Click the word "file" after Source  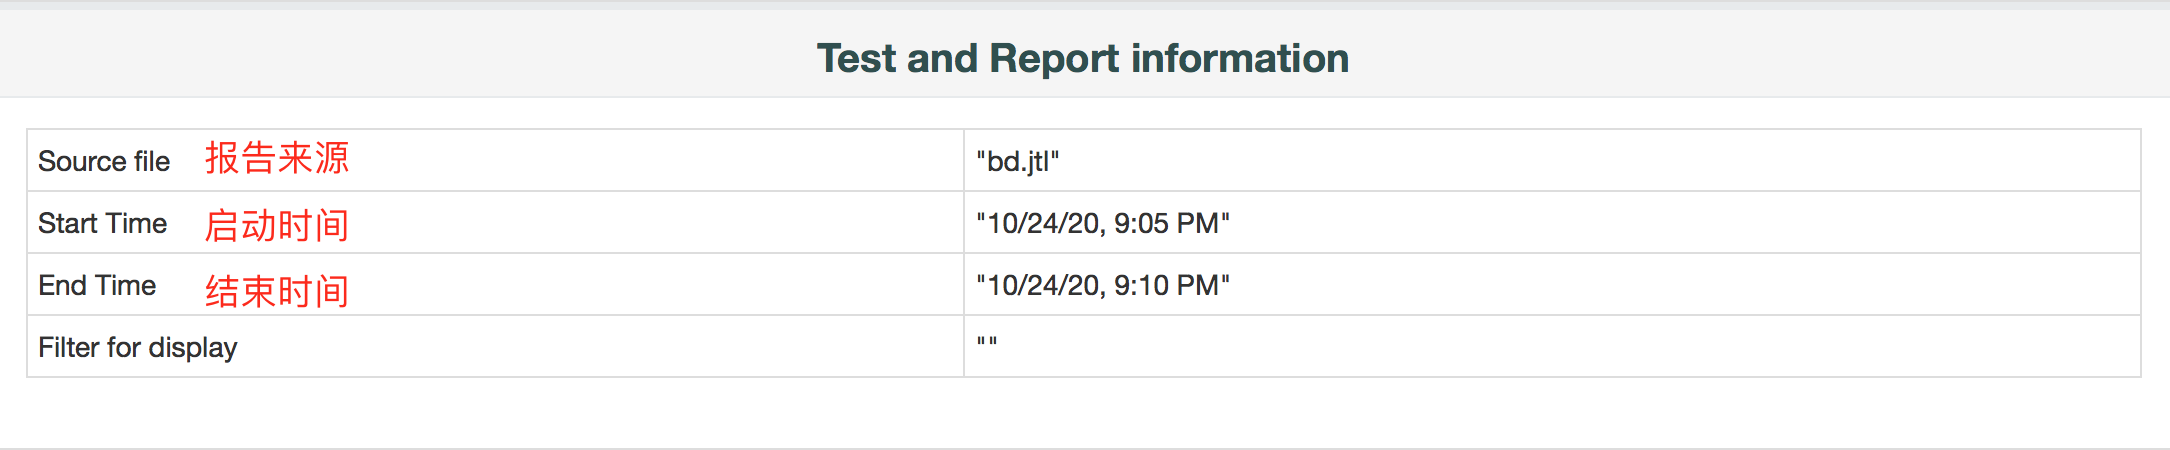point(152,161)
